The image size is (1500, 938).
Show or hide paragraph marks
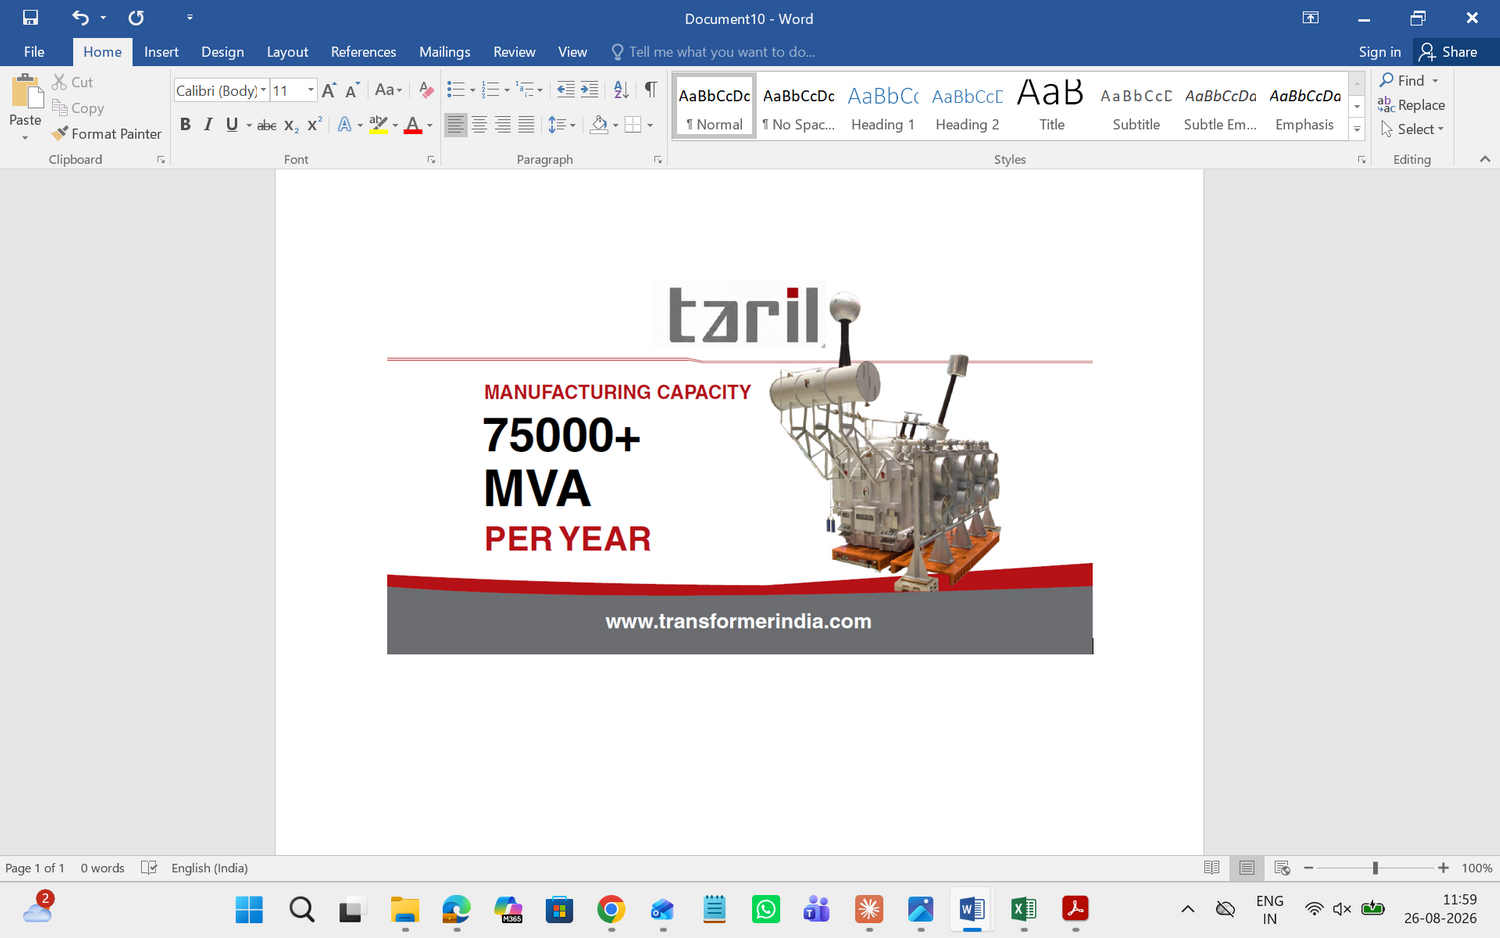pyautogui.click(x=651, y=91)
